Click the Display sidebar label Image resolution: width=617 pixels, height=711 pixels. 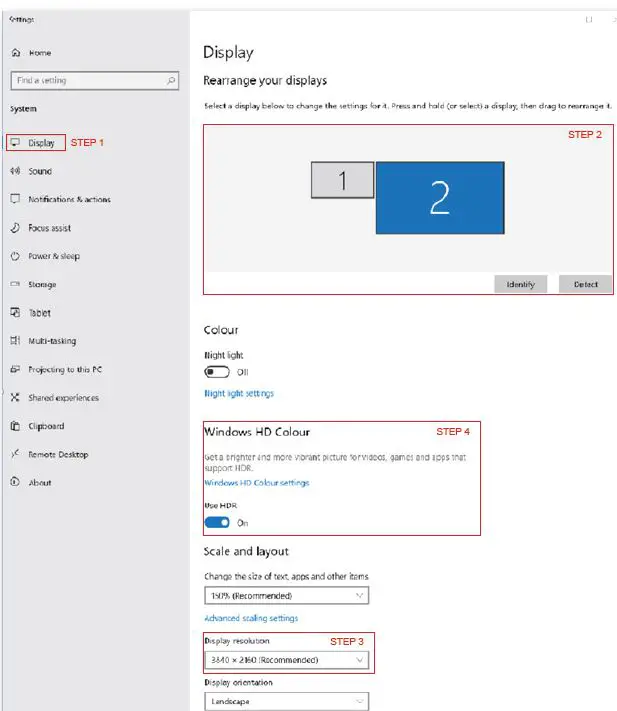point(41,143)
